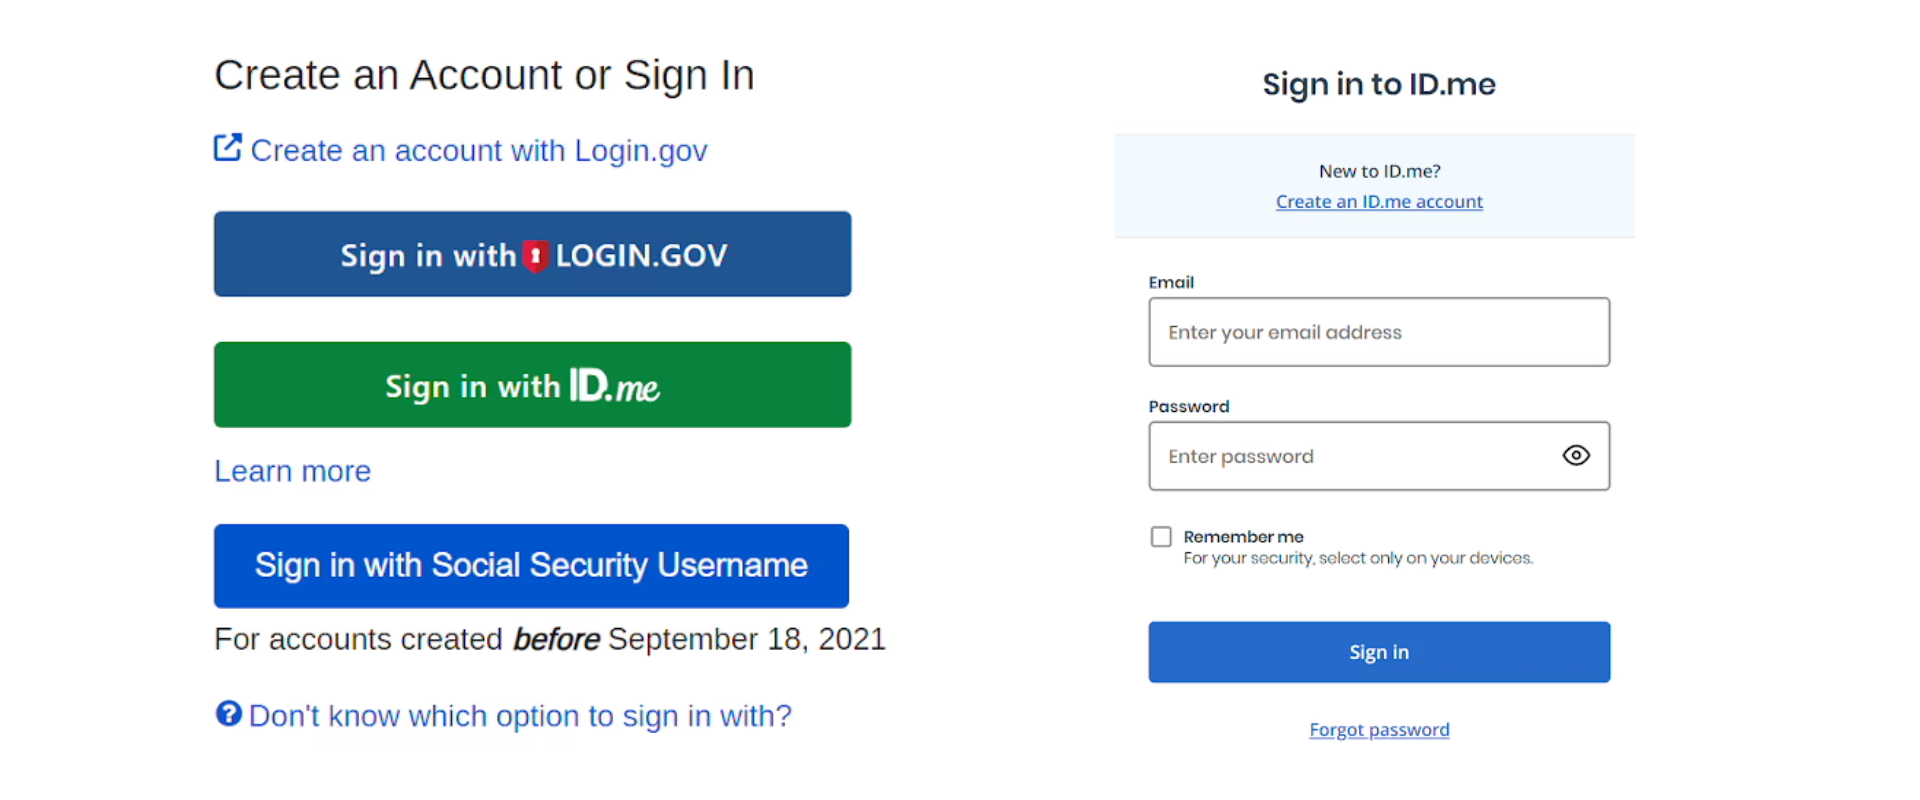Click Don't know which option to sign in with
The height and width of the screenshot is (800, 1920).
tap(521, 715)
